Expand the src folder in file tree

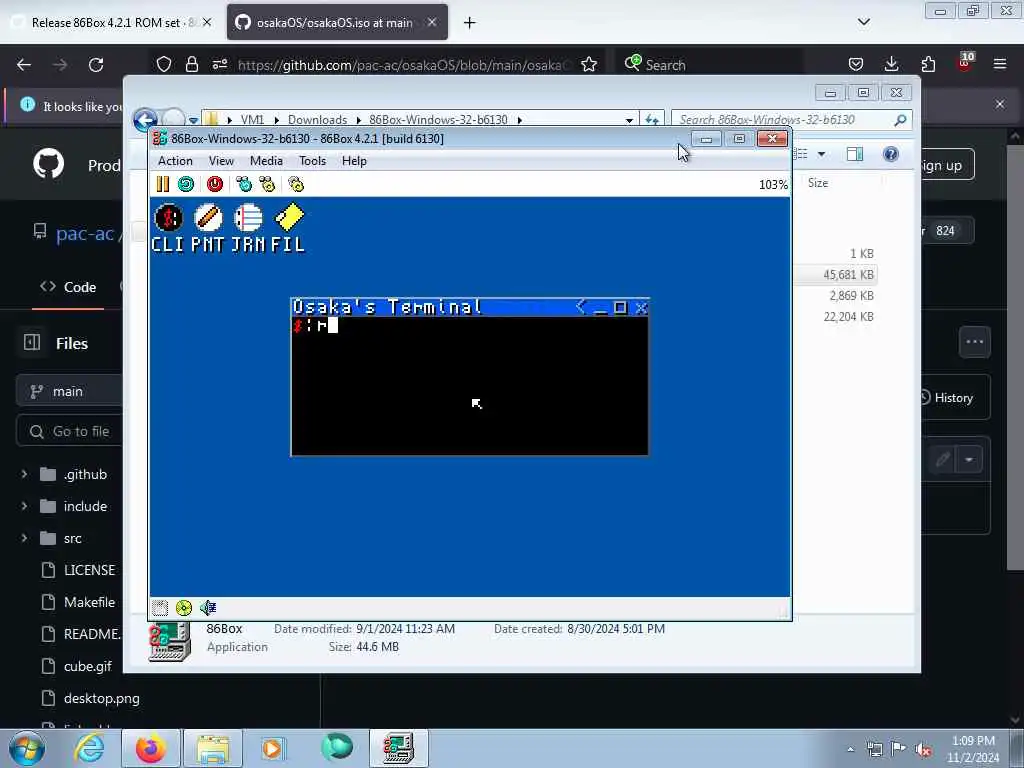pos(24,538)
